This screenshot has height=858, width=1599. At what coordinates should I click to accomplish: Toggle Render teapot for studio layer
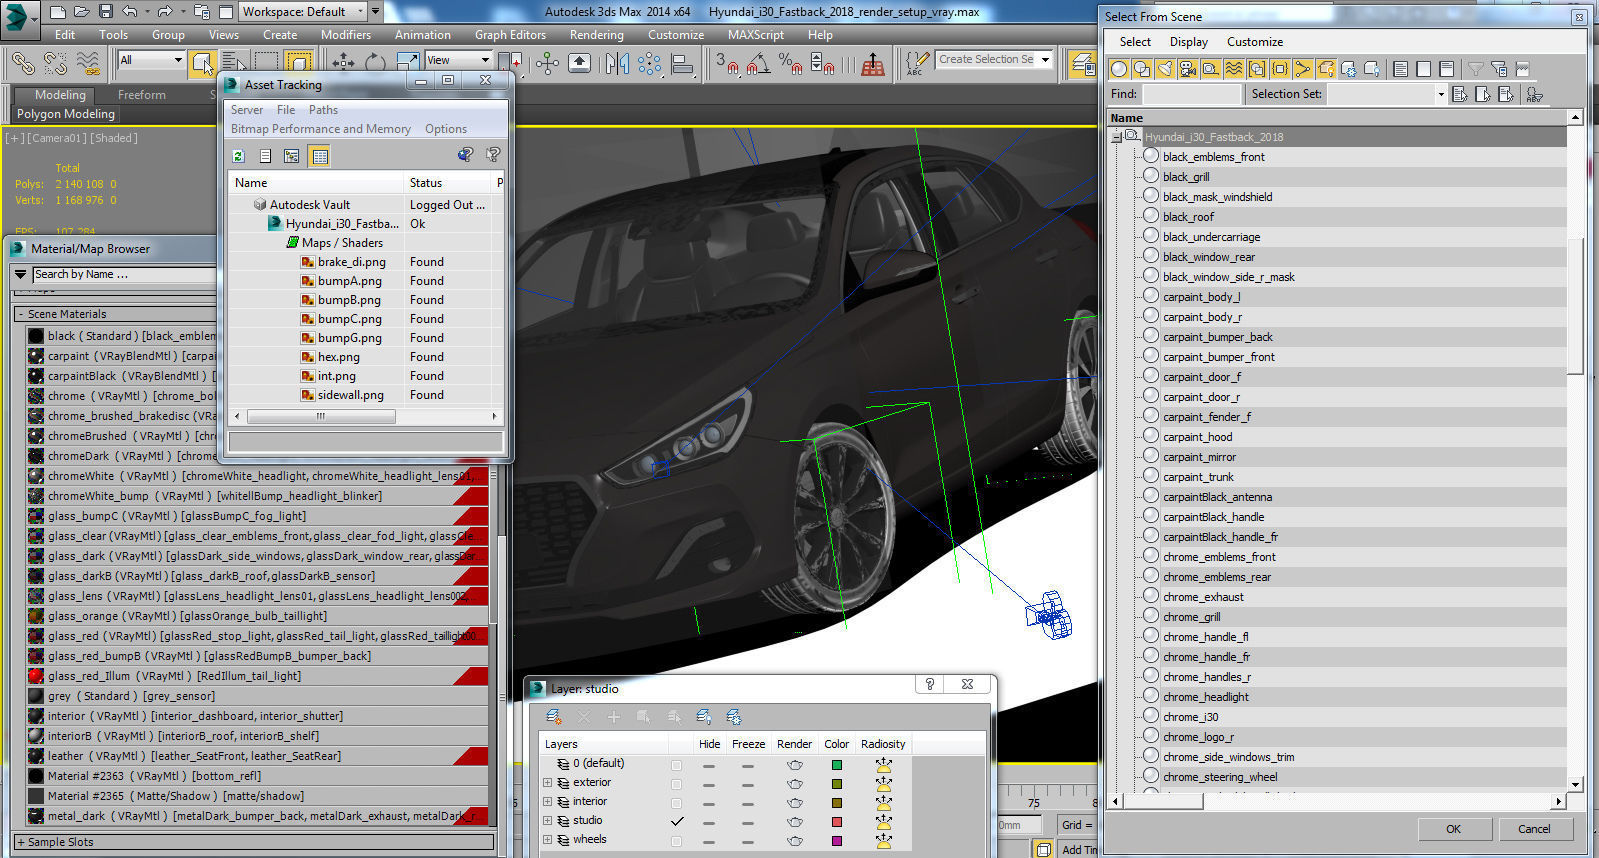pos(795,821)
